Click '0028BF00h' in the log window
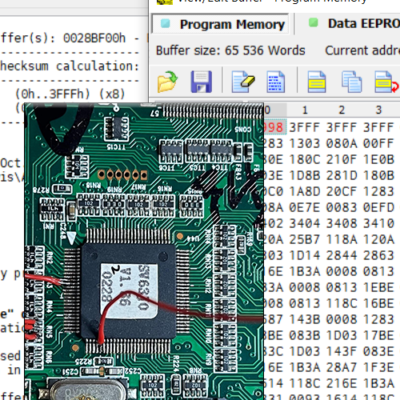The height and width of the screenshot is (400, 400). click(94, 38)
